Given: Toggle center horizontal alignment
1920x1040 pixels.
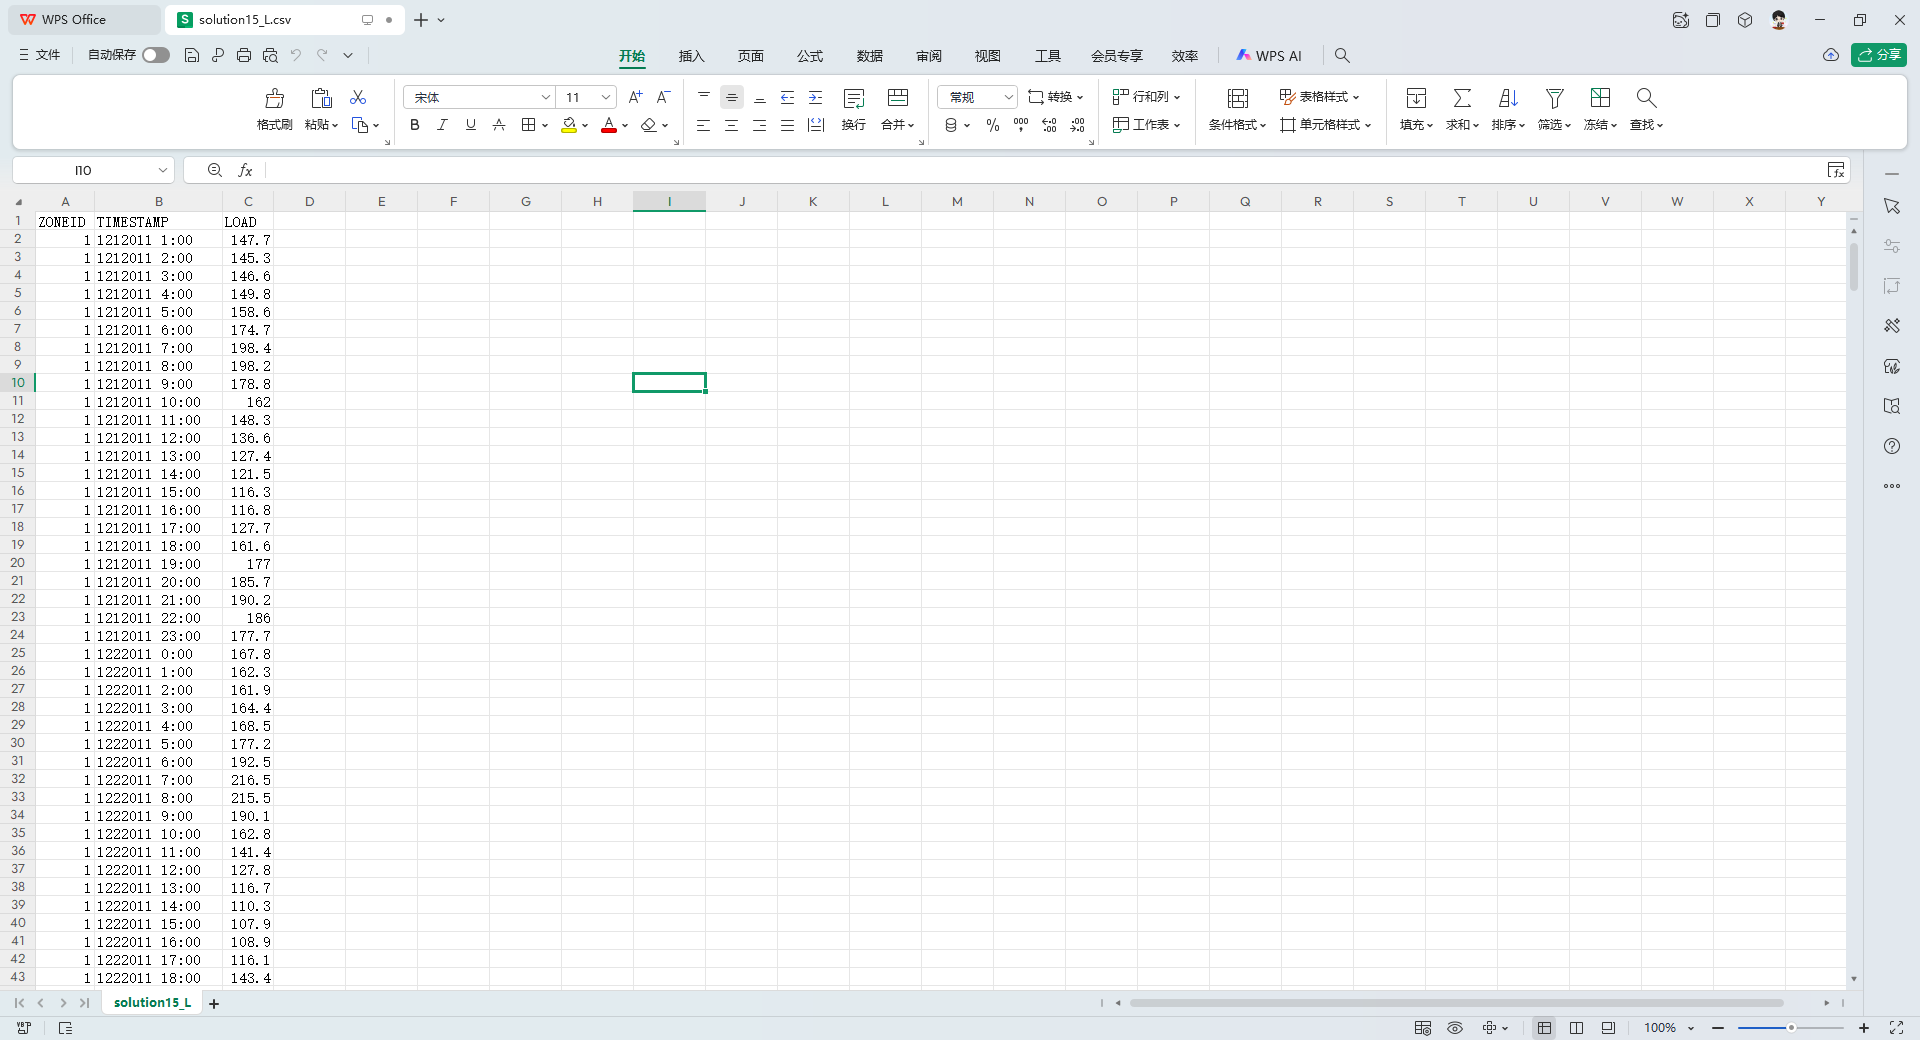Looking at the screenshot, I should (732, 125).
